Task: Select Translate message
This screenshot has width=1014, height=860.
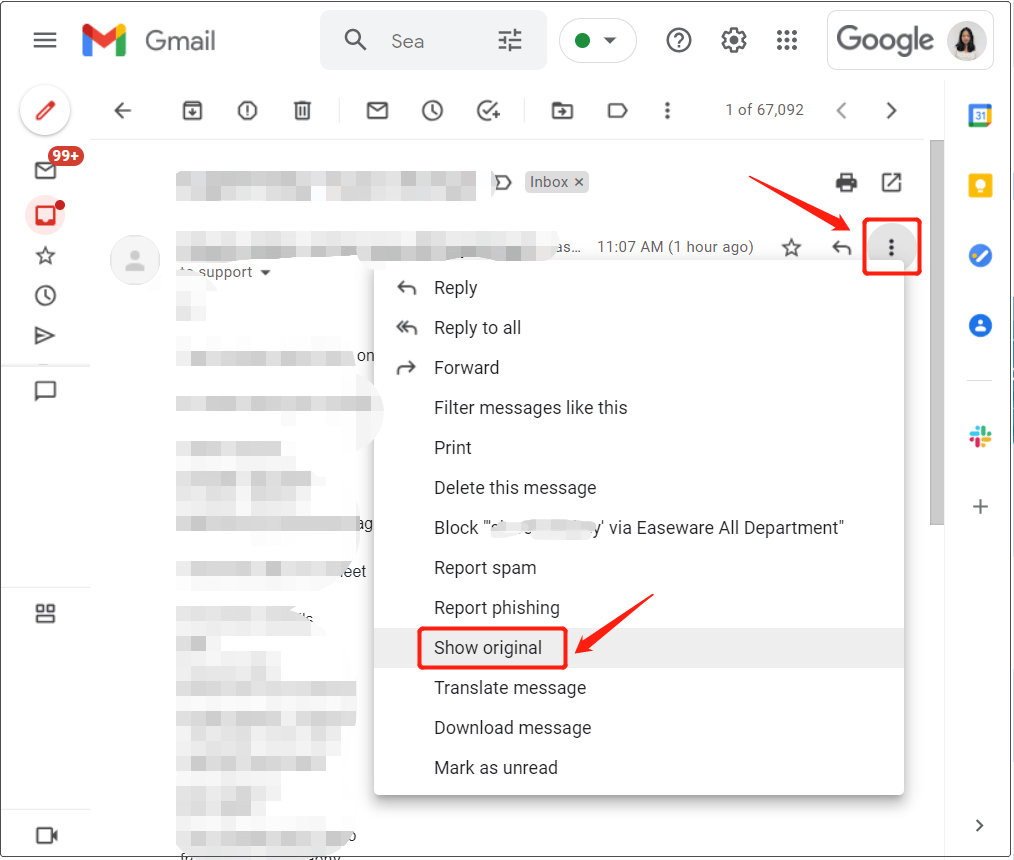Action: (638, 688)
